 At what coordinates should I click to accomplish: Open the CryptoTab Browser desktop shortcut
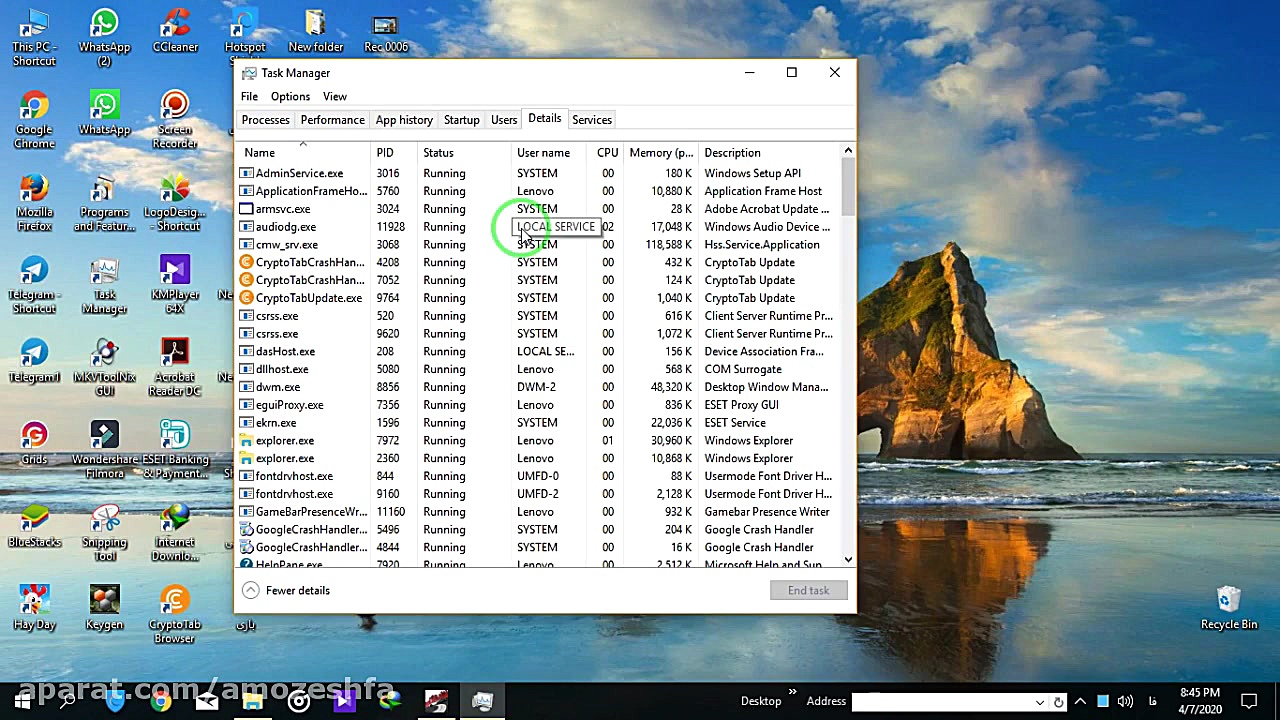(174, 600)
